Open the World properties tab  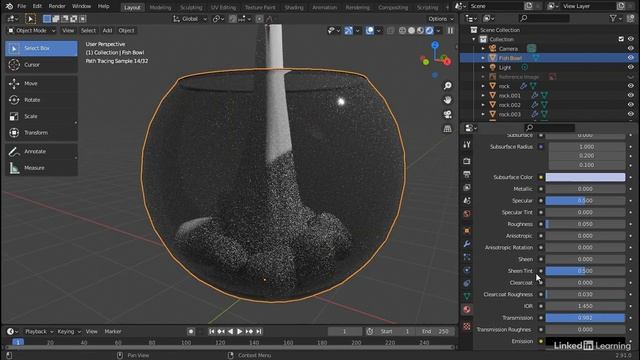pyautogui.click(x=467, y=213)
